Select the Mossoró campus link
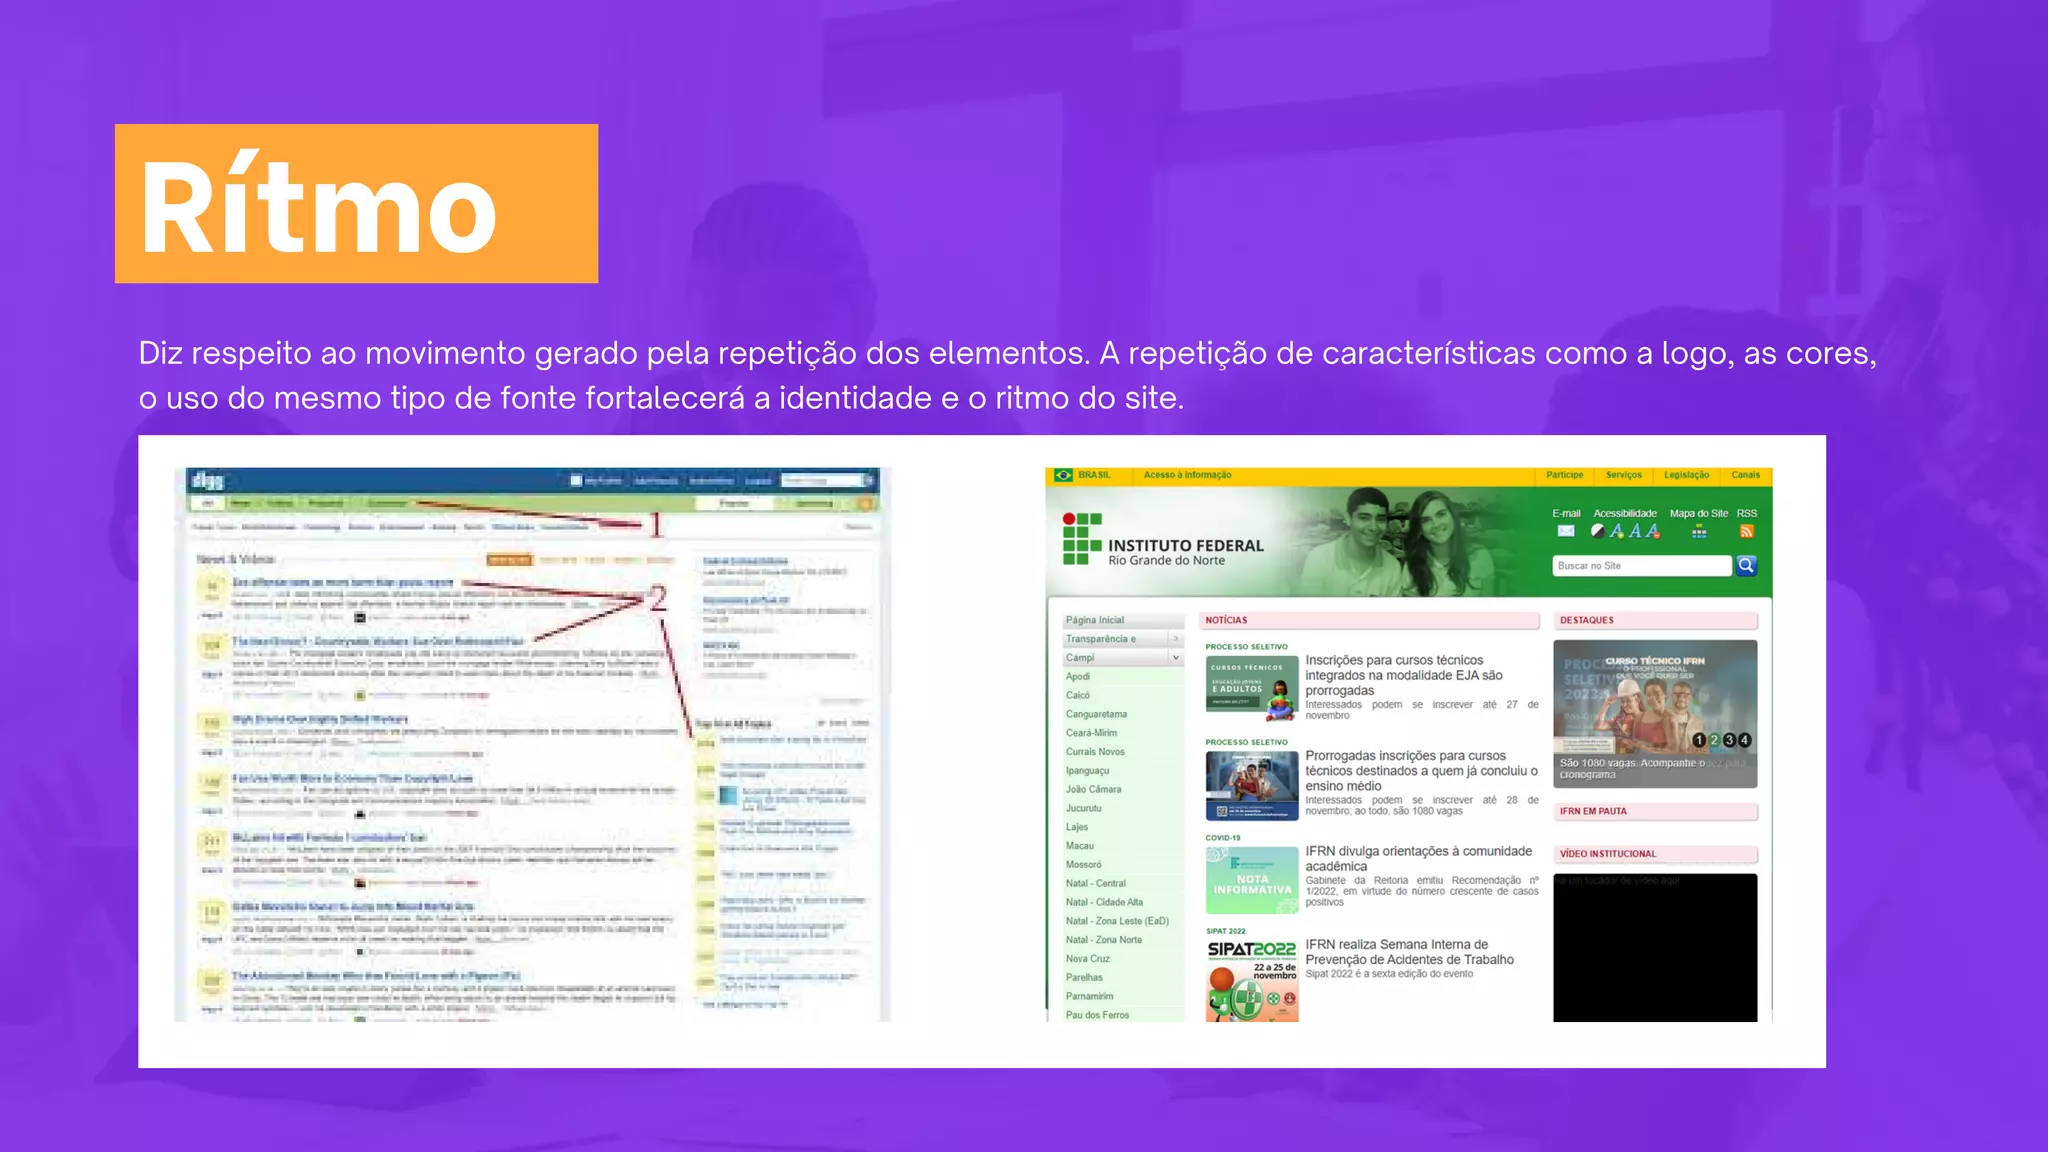Image resolution: width=2048 pixels, height=1152 pixels. point(1083,865)
